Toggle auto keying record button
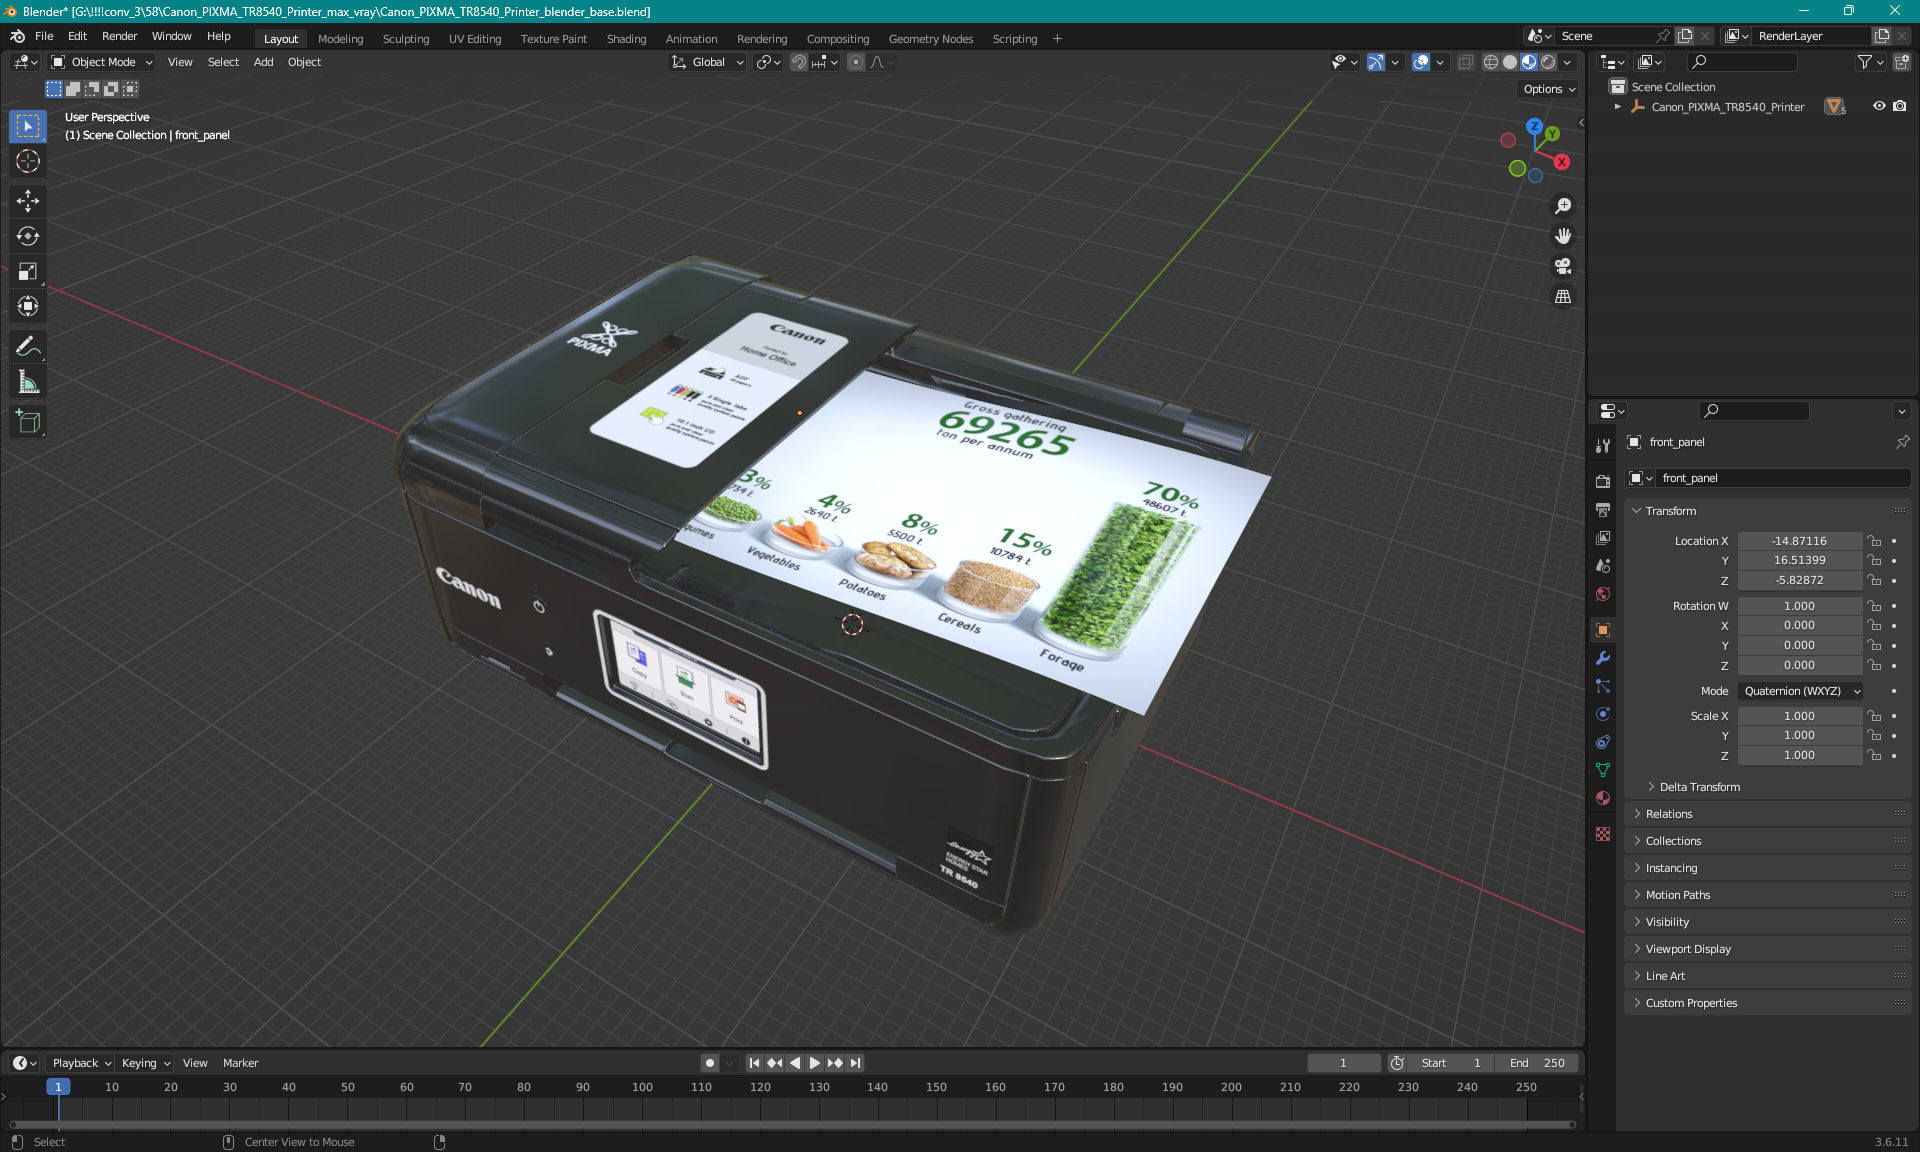Image resolution: width=1920 pixels, height=1152 pixels. (710, 1063)
